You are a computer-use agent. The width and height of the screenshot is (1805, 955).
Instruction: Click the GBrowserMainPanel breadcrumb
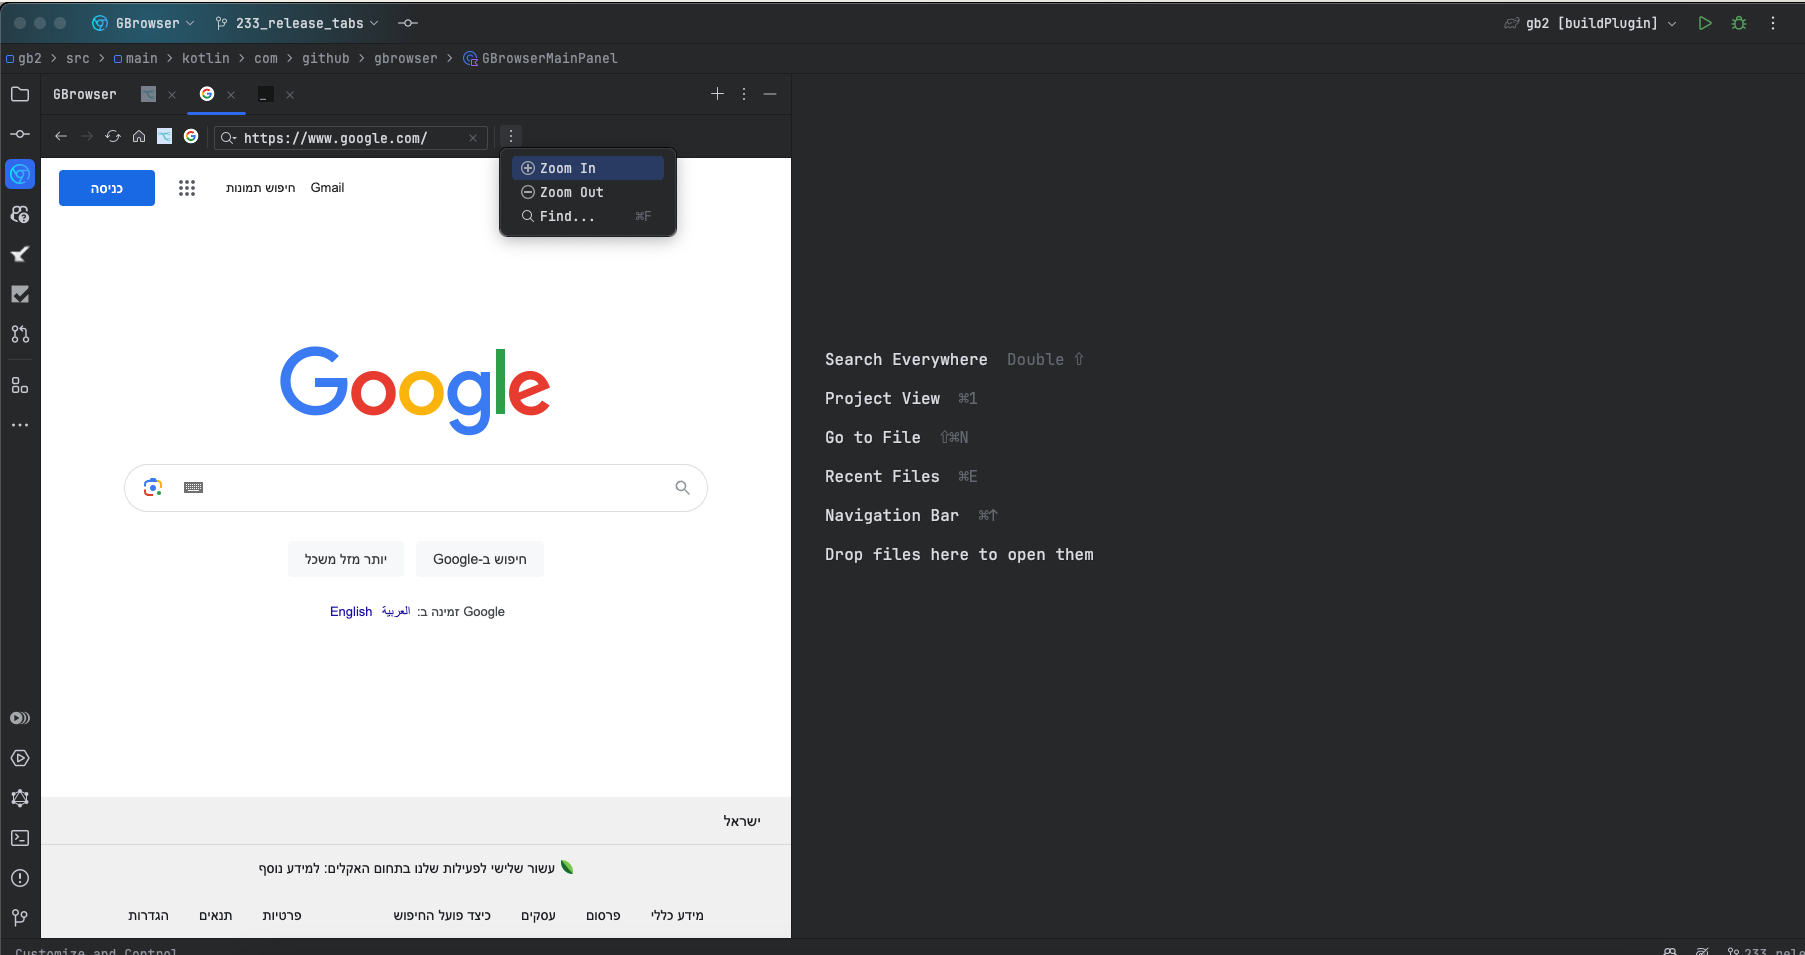540,58
